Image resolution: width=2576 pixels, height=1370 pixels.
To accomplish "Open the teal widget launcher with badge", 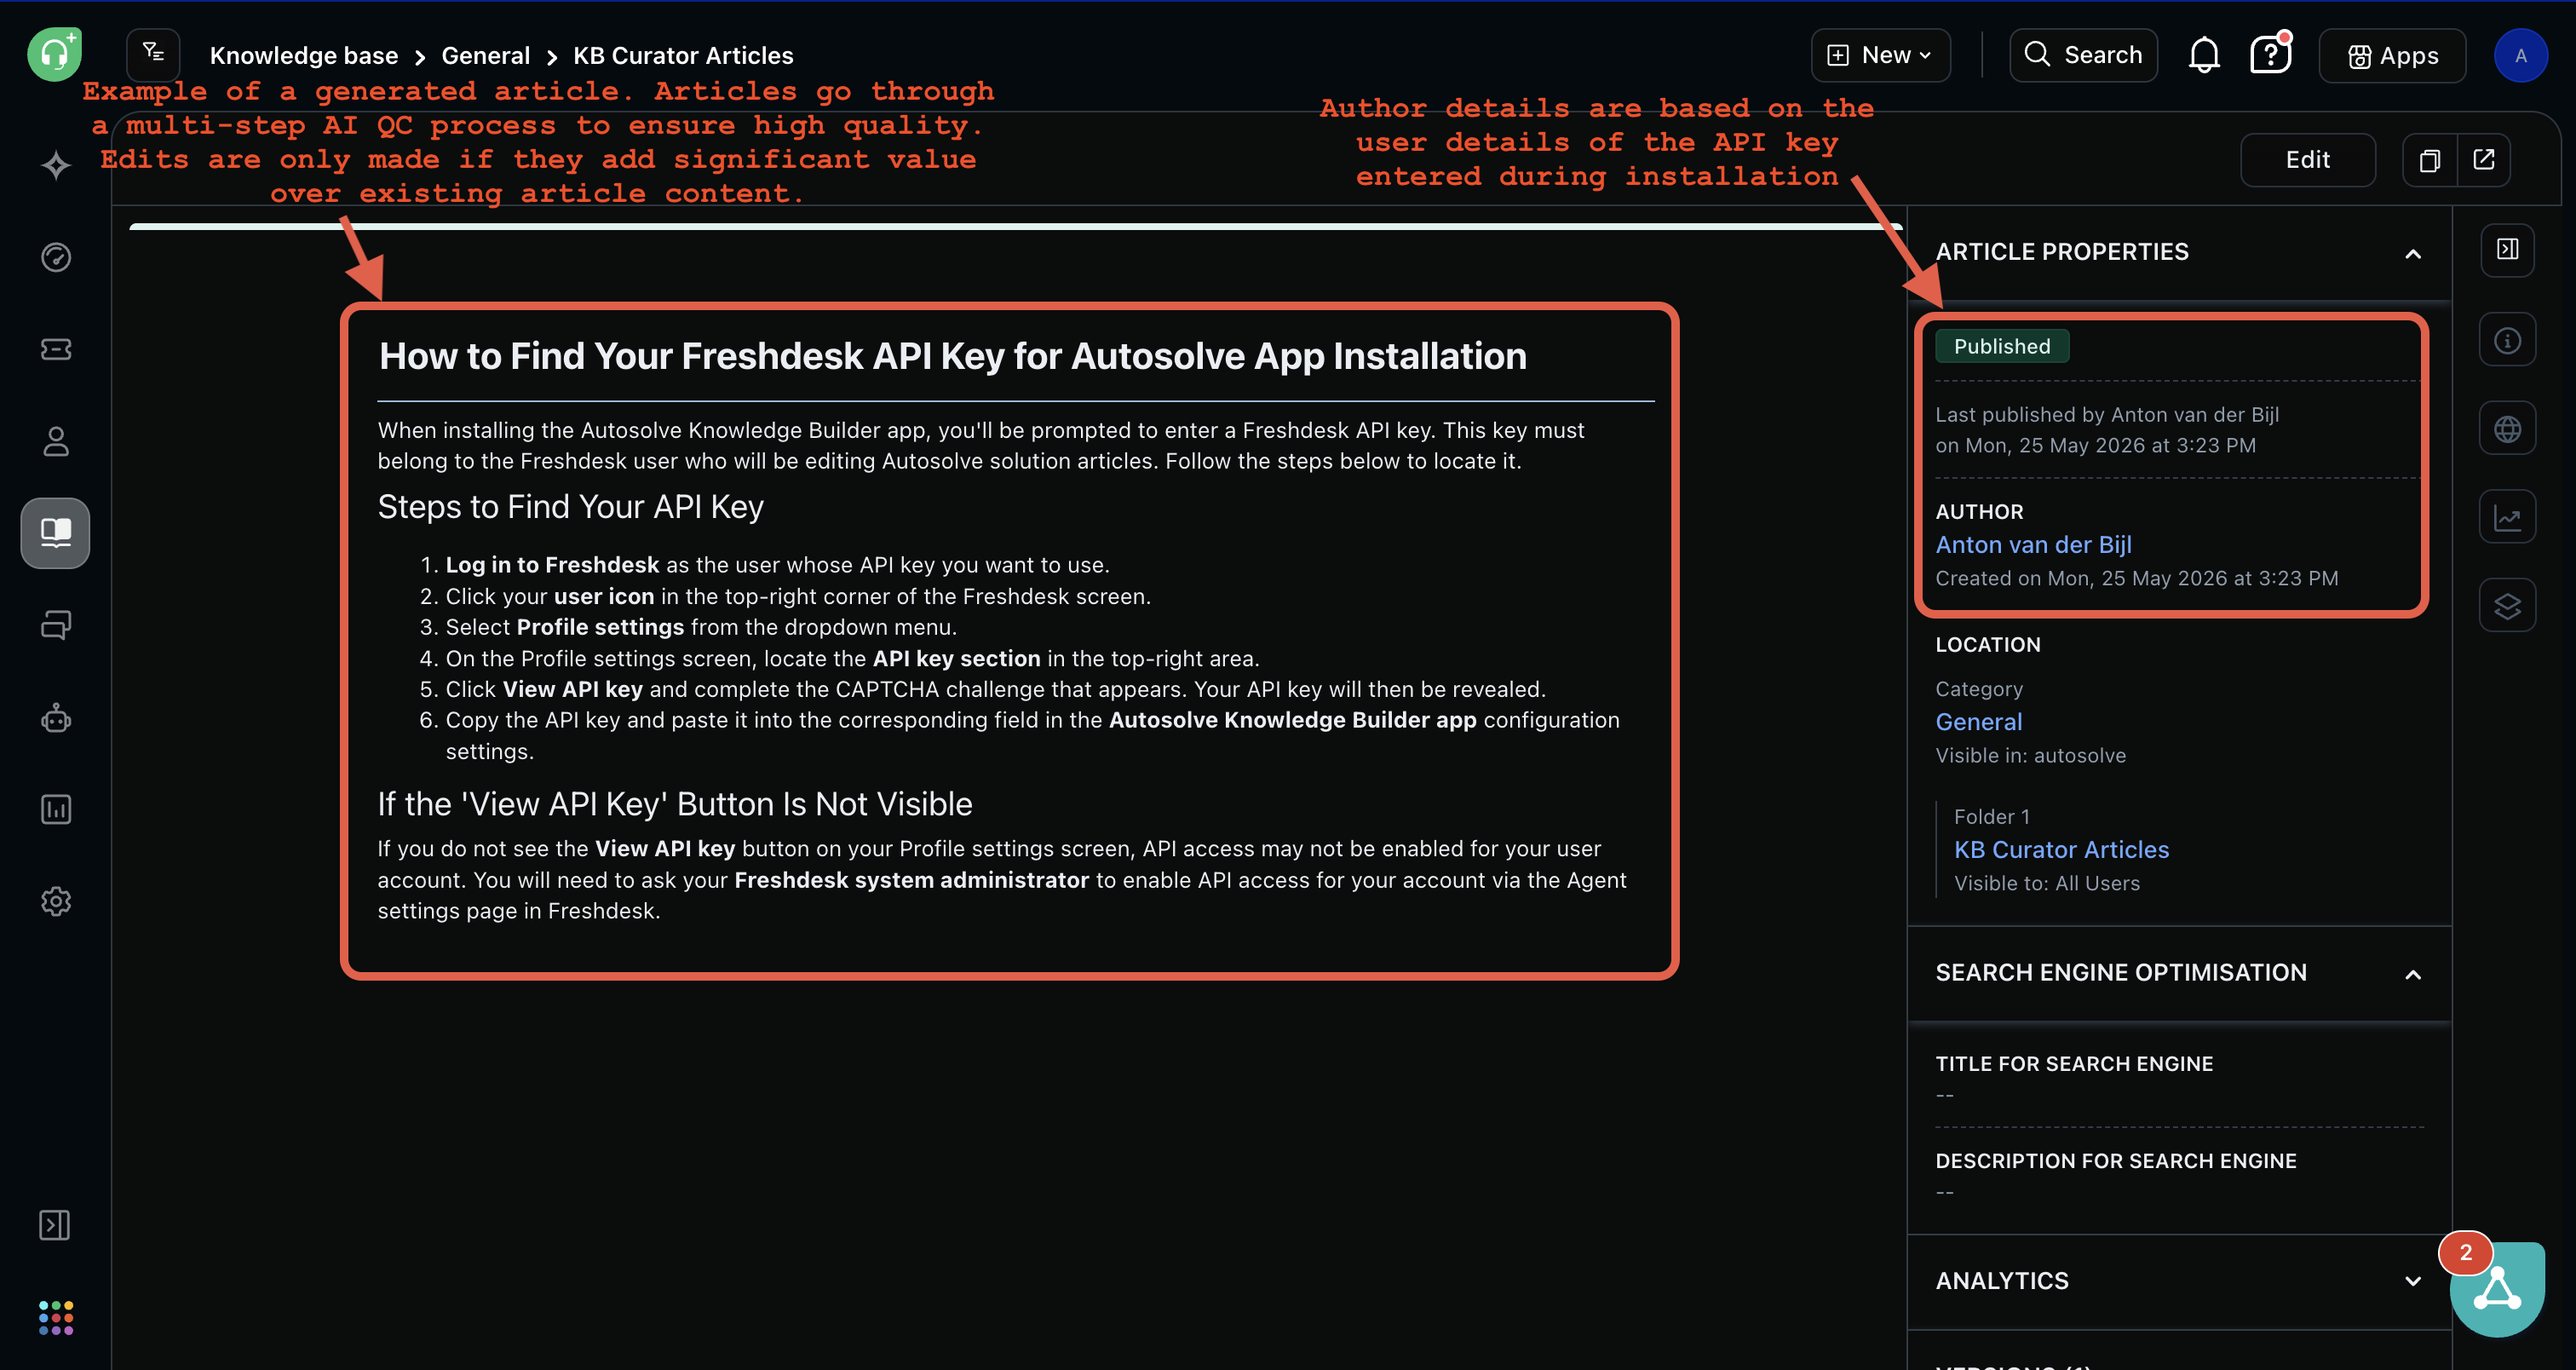I will (2497, 1288).
